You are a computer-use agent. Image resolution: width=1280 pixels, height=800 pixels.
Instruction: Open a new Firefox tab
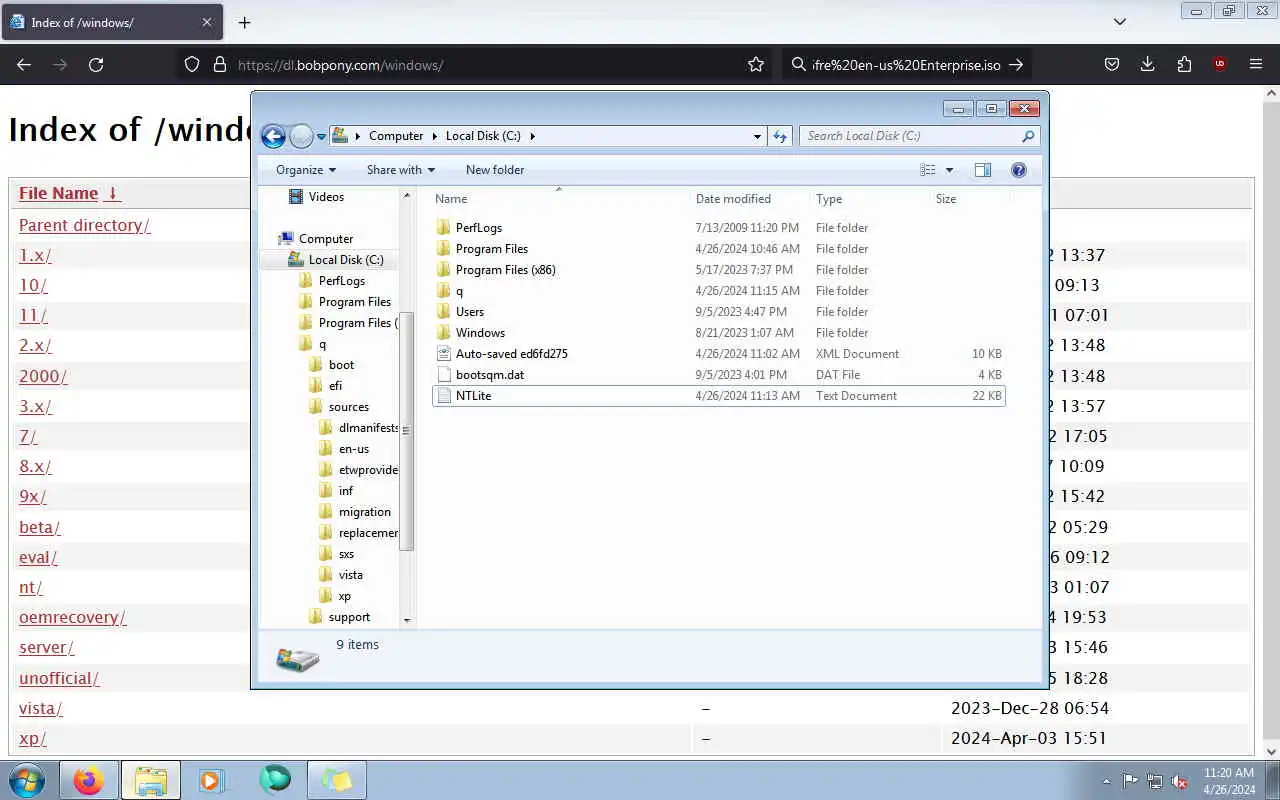pos(244,22)
